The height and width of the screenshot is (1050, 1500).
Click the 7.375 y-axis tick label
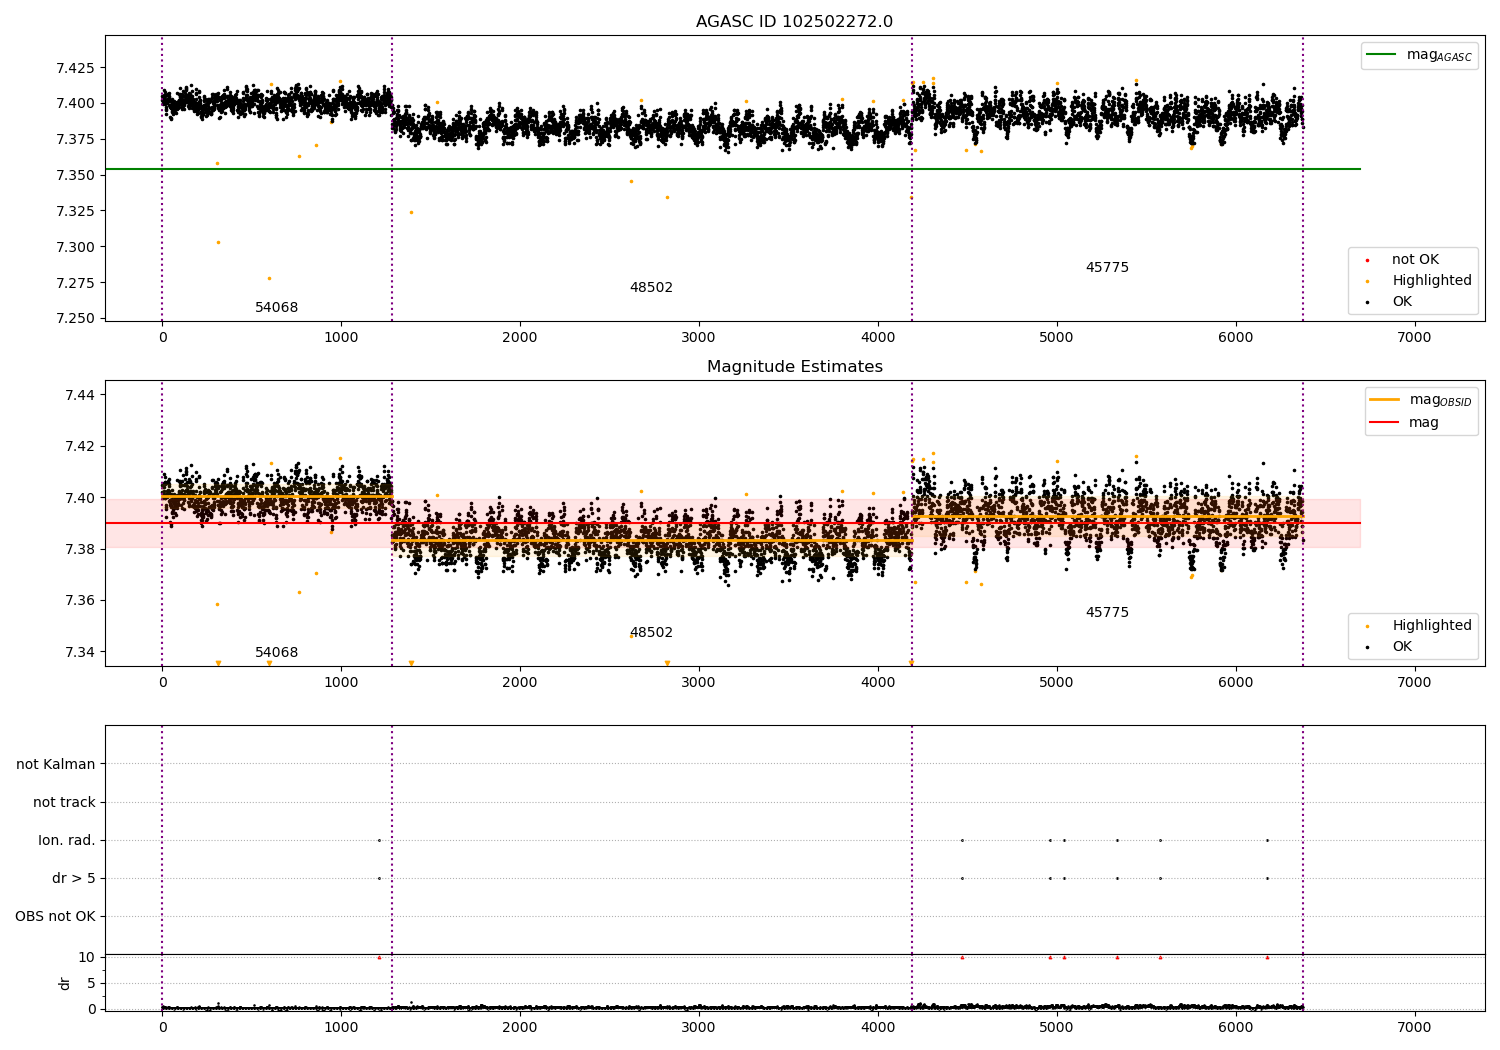[x=75, y=140]
